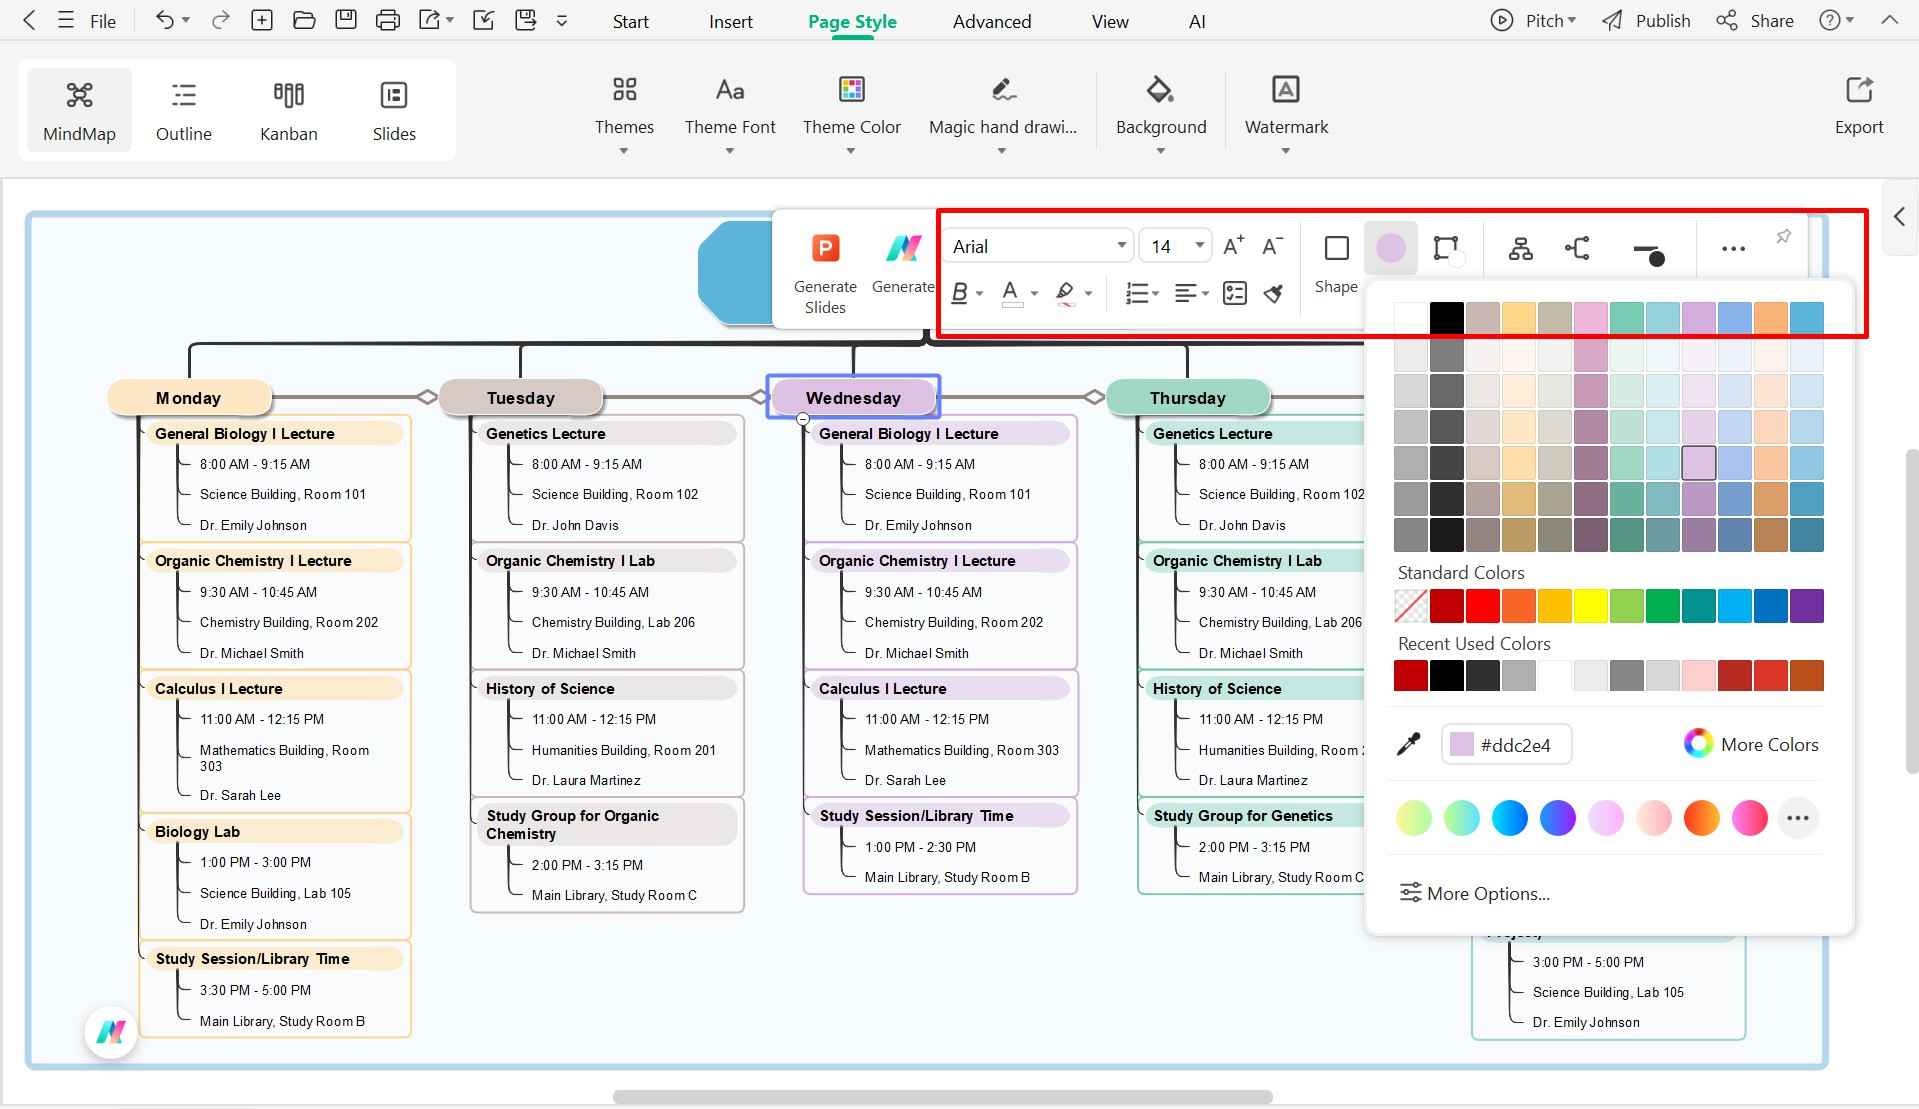Switch to Kanban view mode
The height and width of the screenshot is (1109, 1919).
click(x=289, y=110)
